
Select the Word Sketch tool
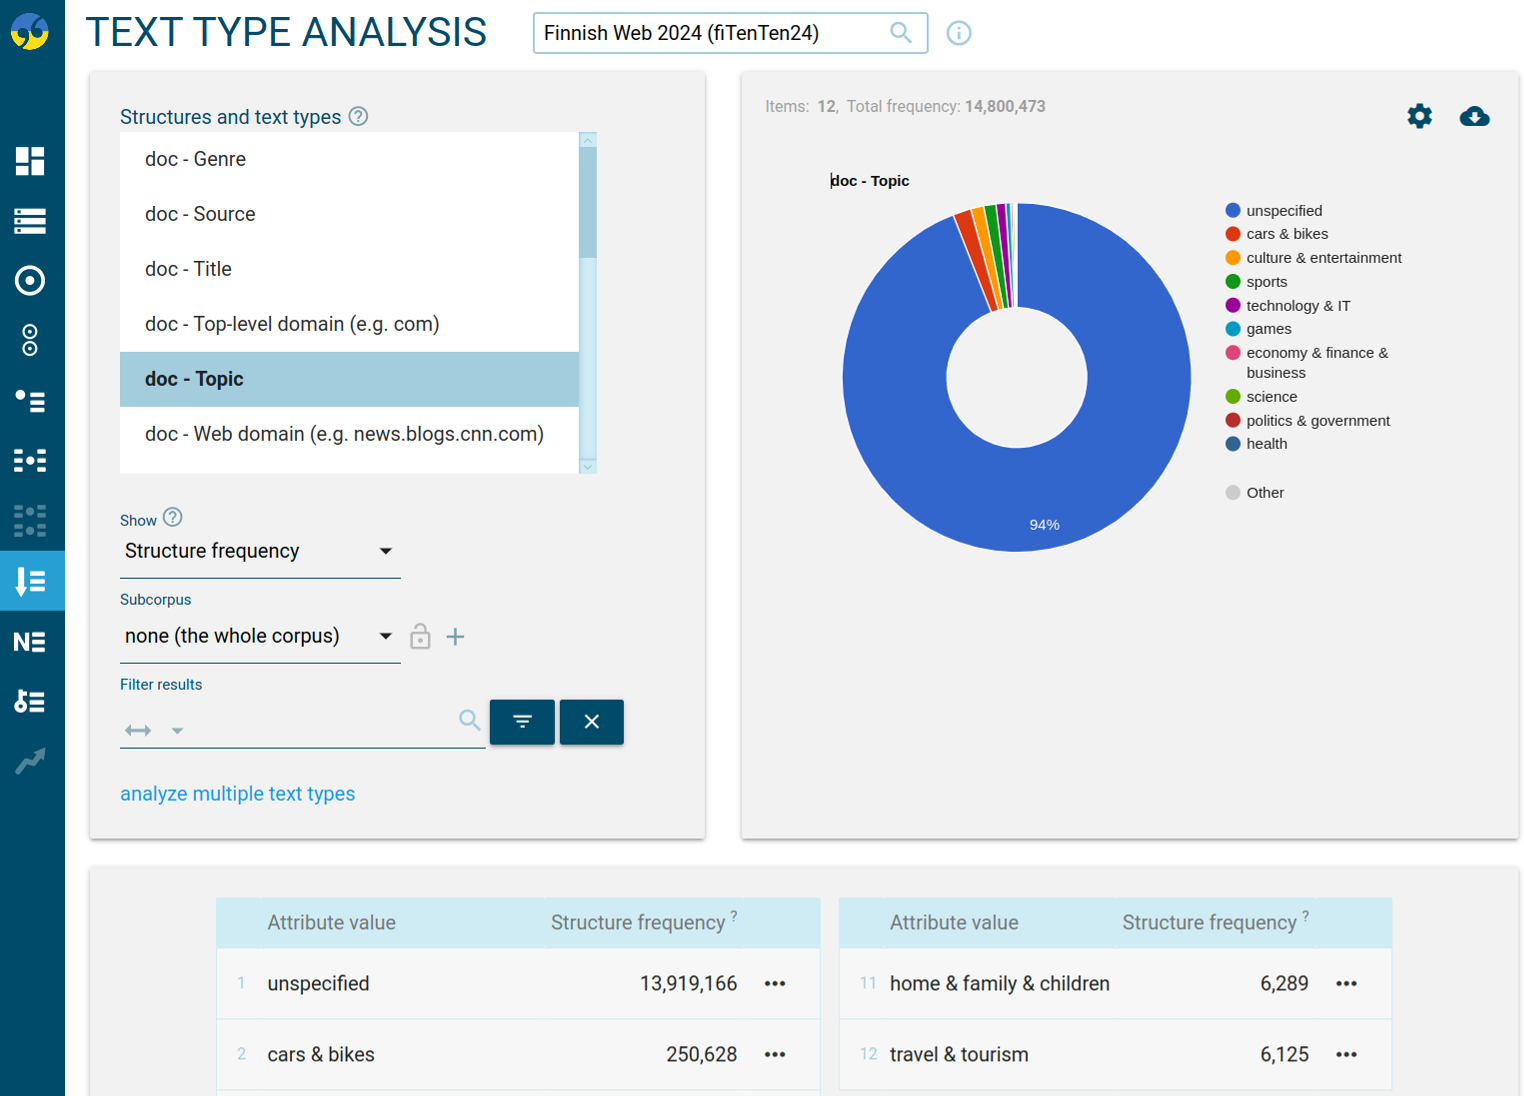point(30,281)
